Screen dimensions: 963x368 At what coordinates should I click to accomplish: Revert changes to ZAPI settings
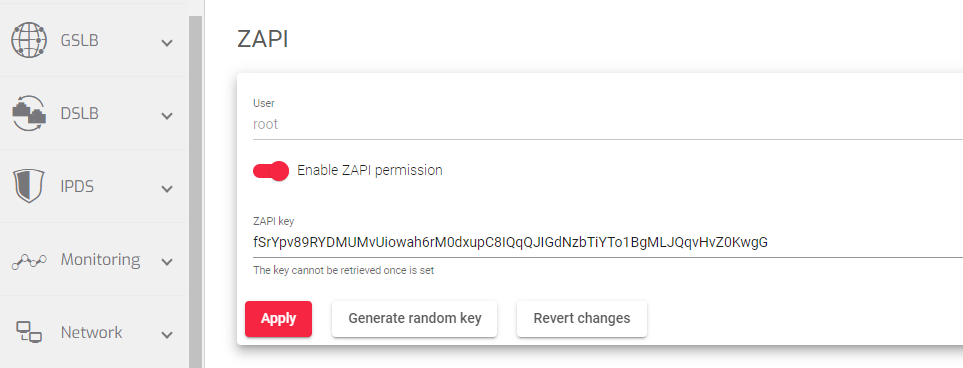[582, 319]
